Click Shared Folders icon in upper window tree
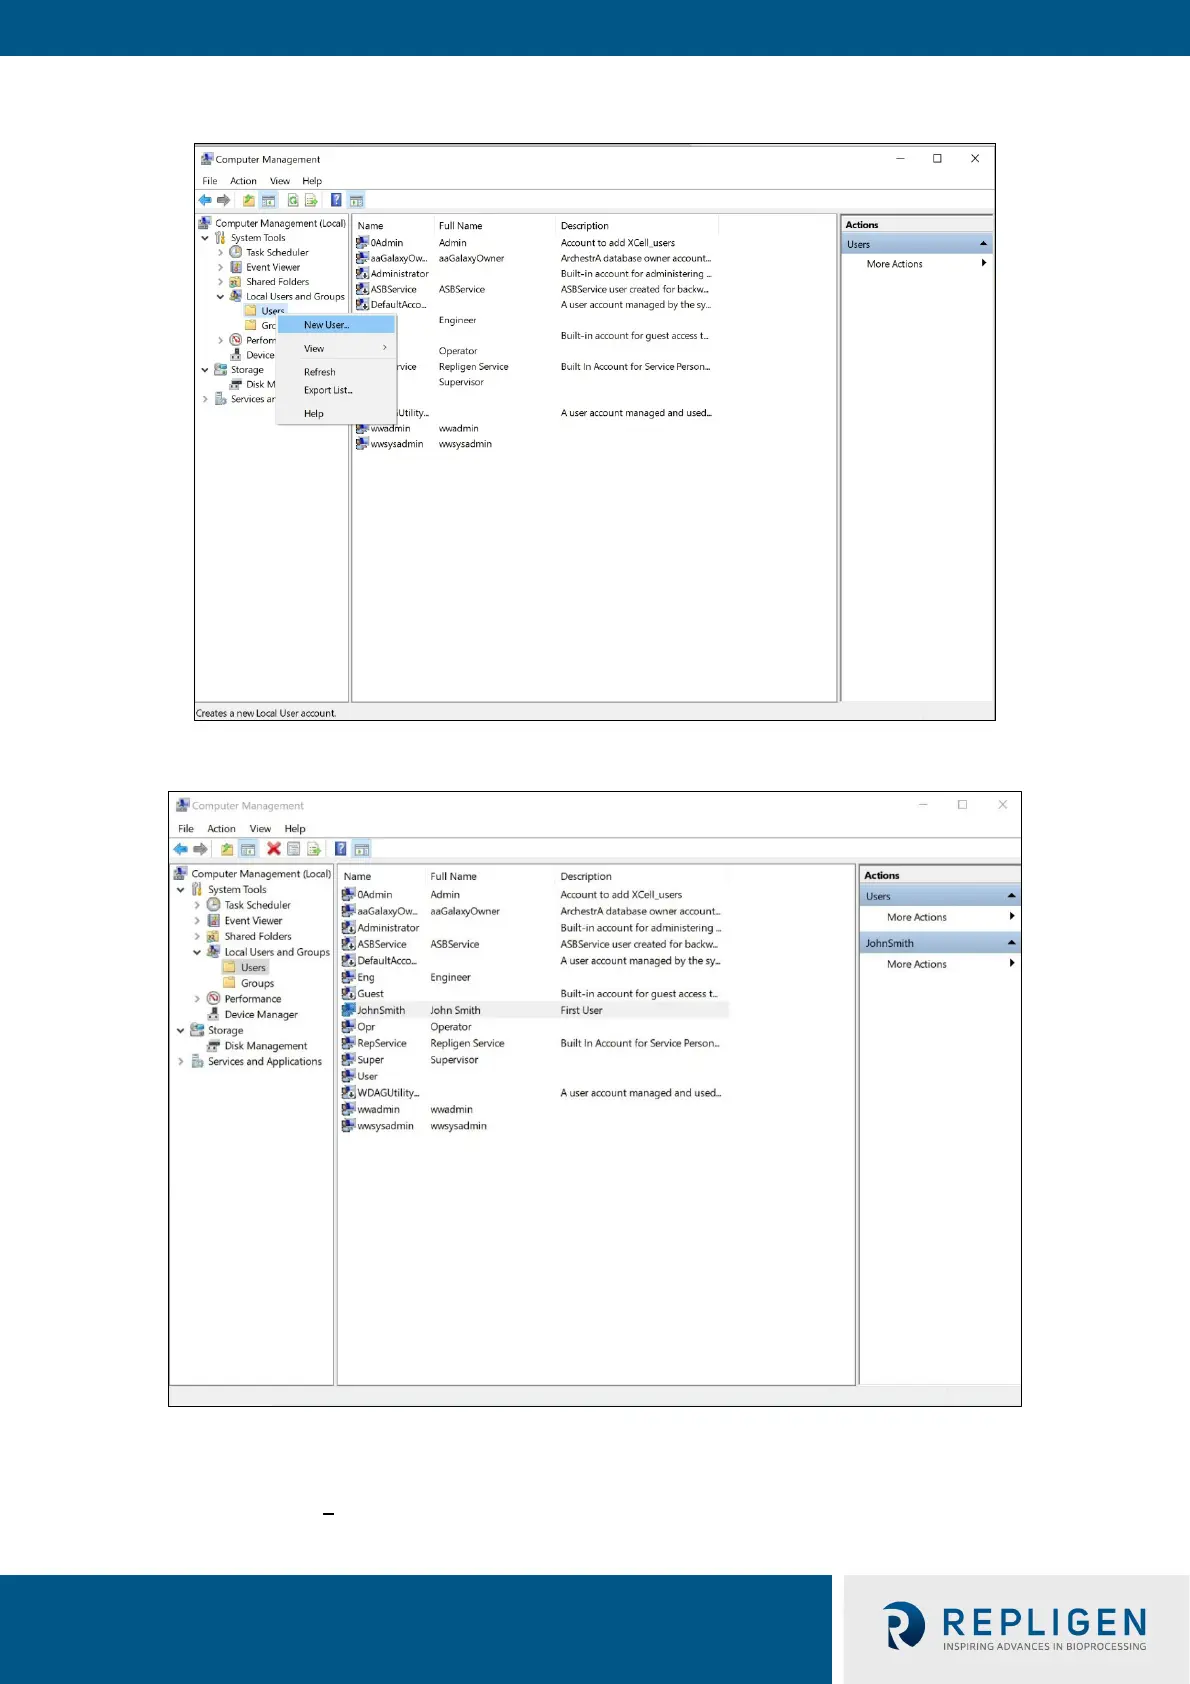This screenshot has width=1190, height=1684. pos(236,282)
